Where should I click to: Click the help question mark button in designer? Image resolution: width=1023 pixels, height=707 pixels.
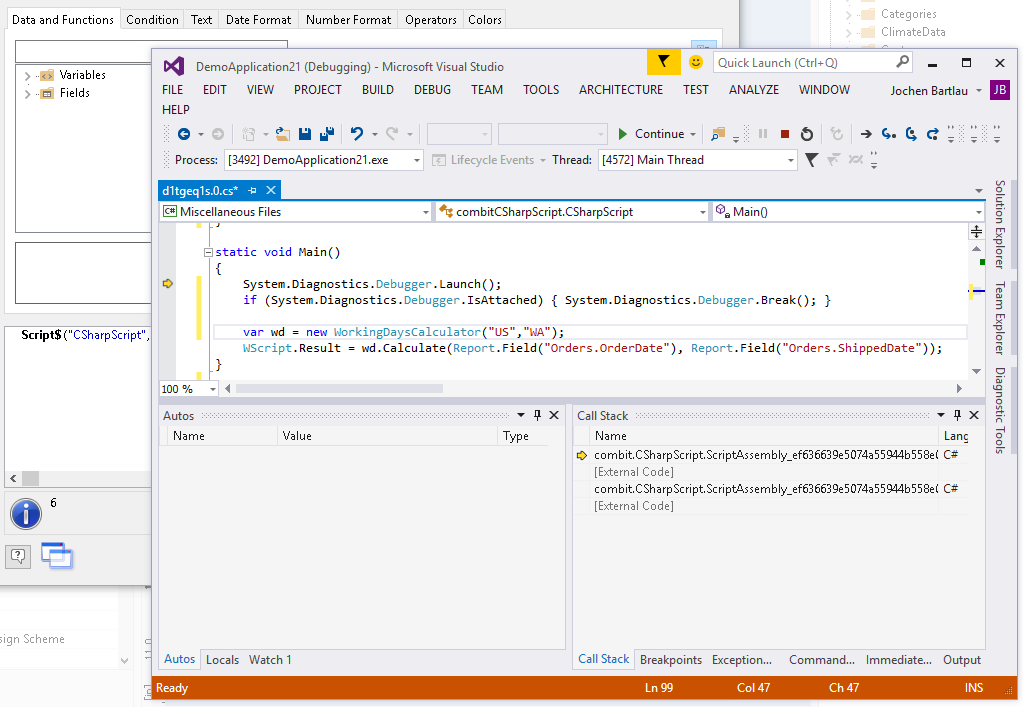point(18,556)
